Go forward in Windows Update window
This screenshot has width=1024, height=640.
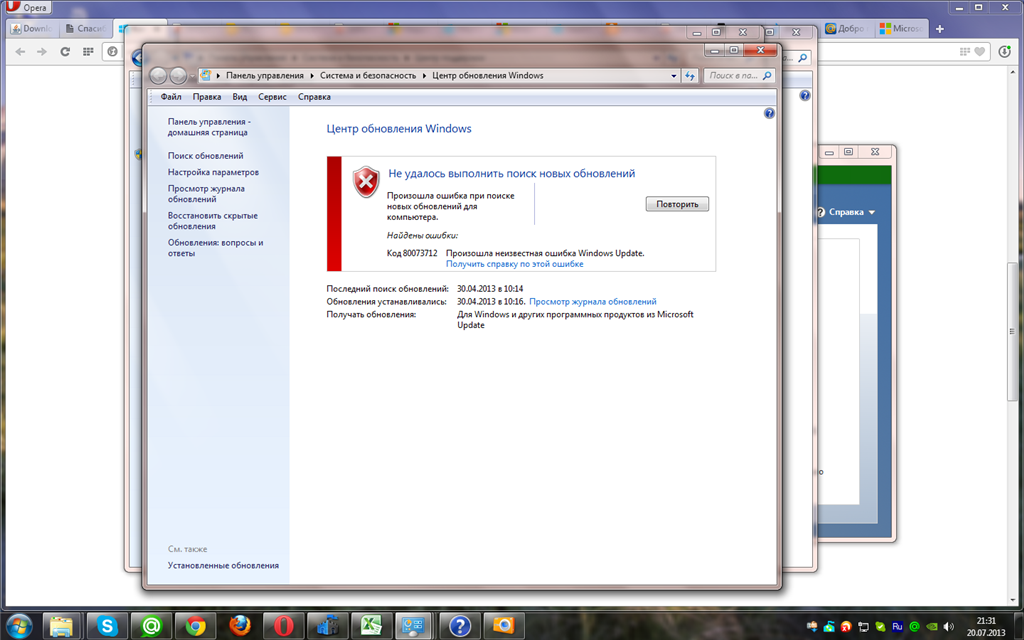pyautogui.click(x=178, y=76)
